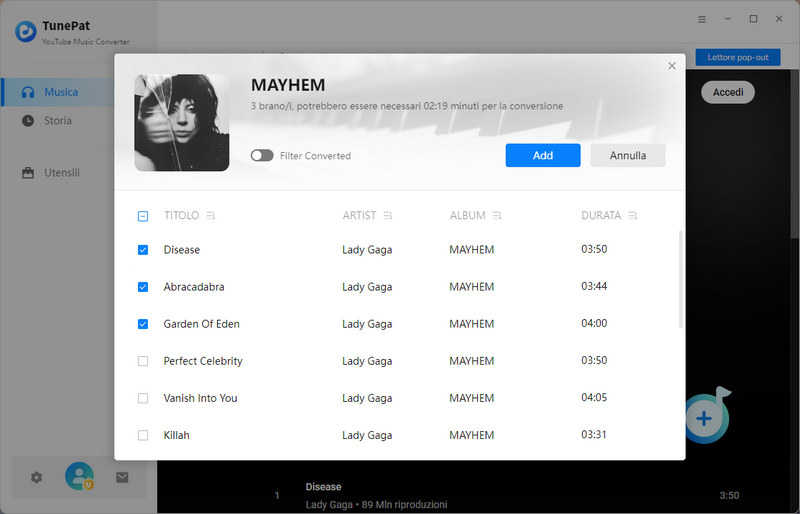Image resolution: width=800 pixels, height=514 pixels.
Task: Click the MAYHEM dialog heading
Action: click(x=288, y=85)
